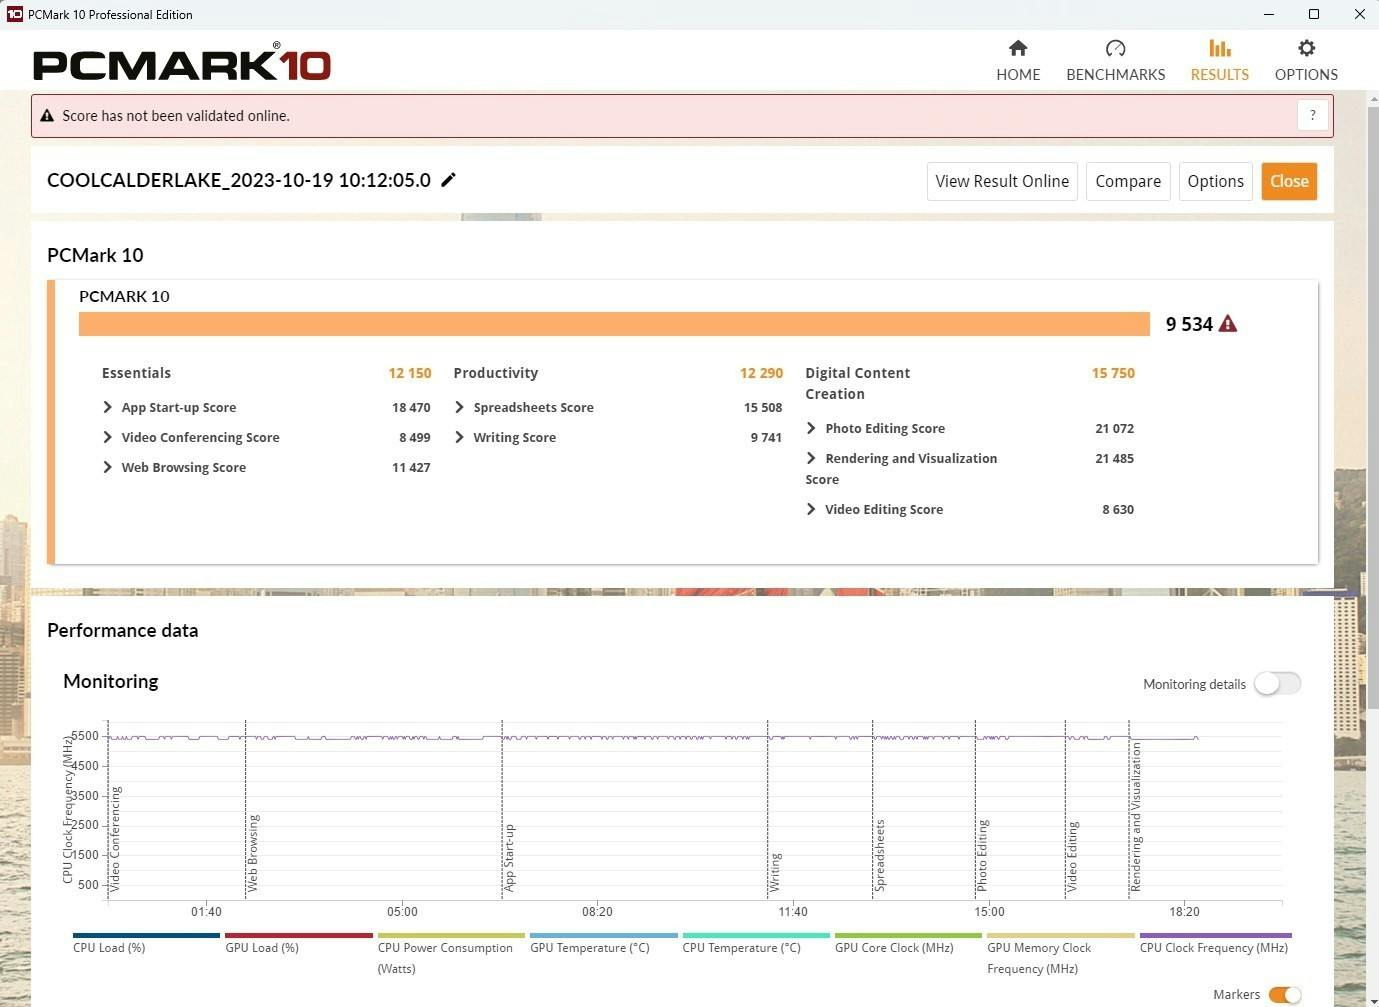Toggle the Monitoring details switch
Viewport: 1379px width, 1007px height.
(1278, 684)
